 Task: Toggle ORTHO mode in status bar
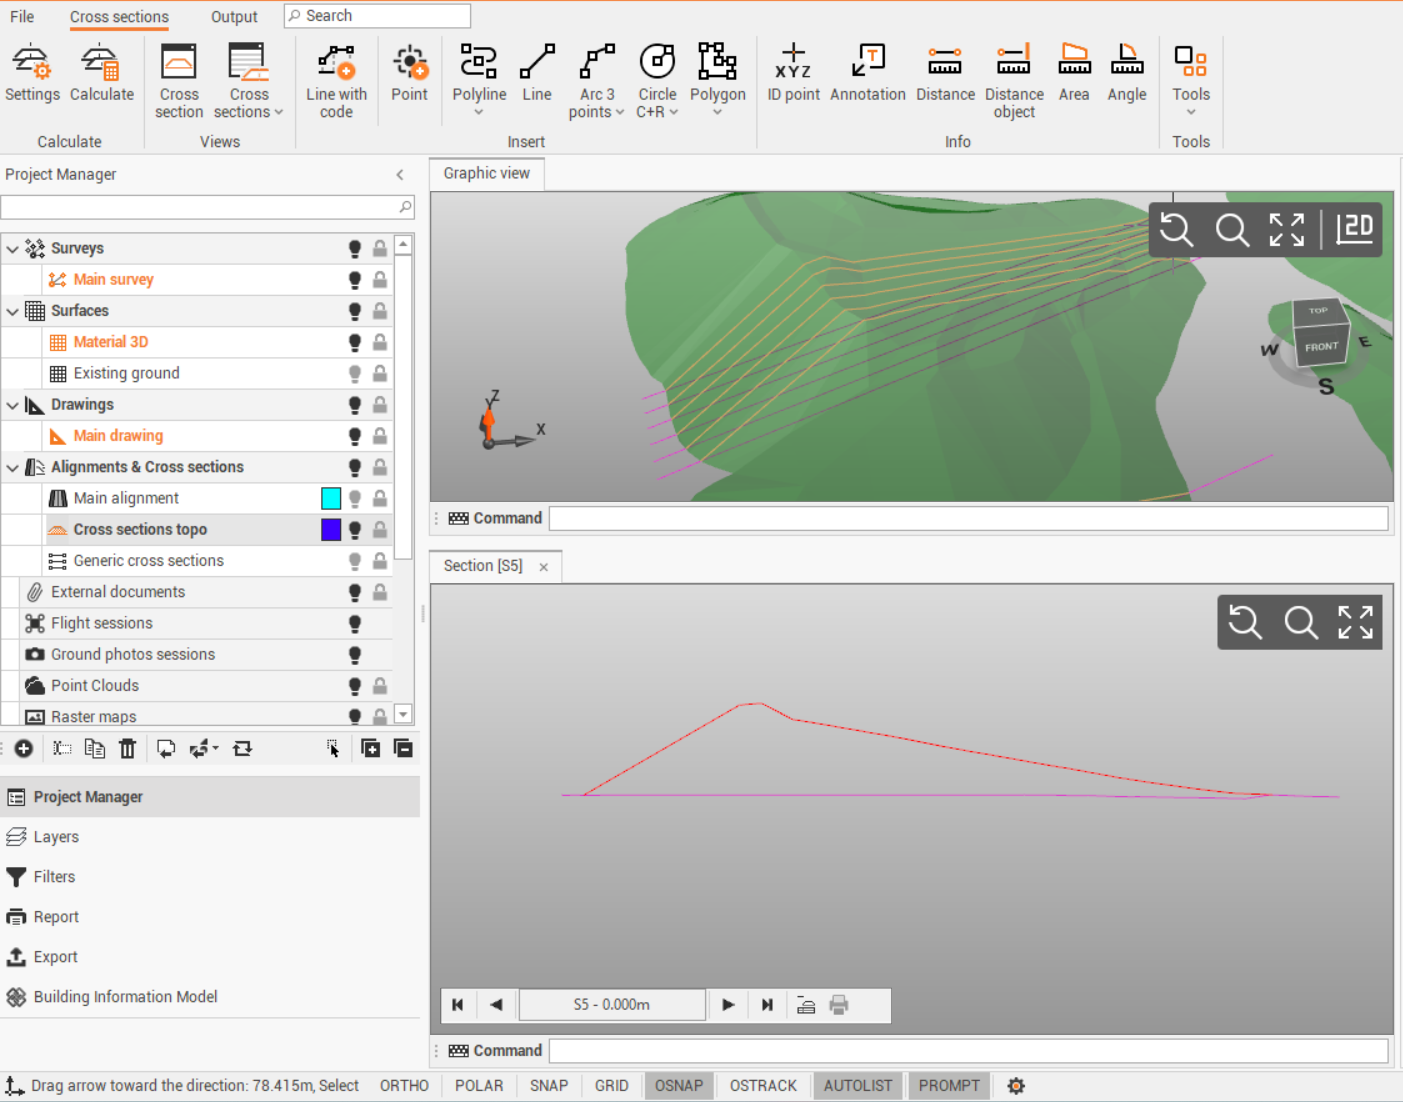pos(404,1086)
